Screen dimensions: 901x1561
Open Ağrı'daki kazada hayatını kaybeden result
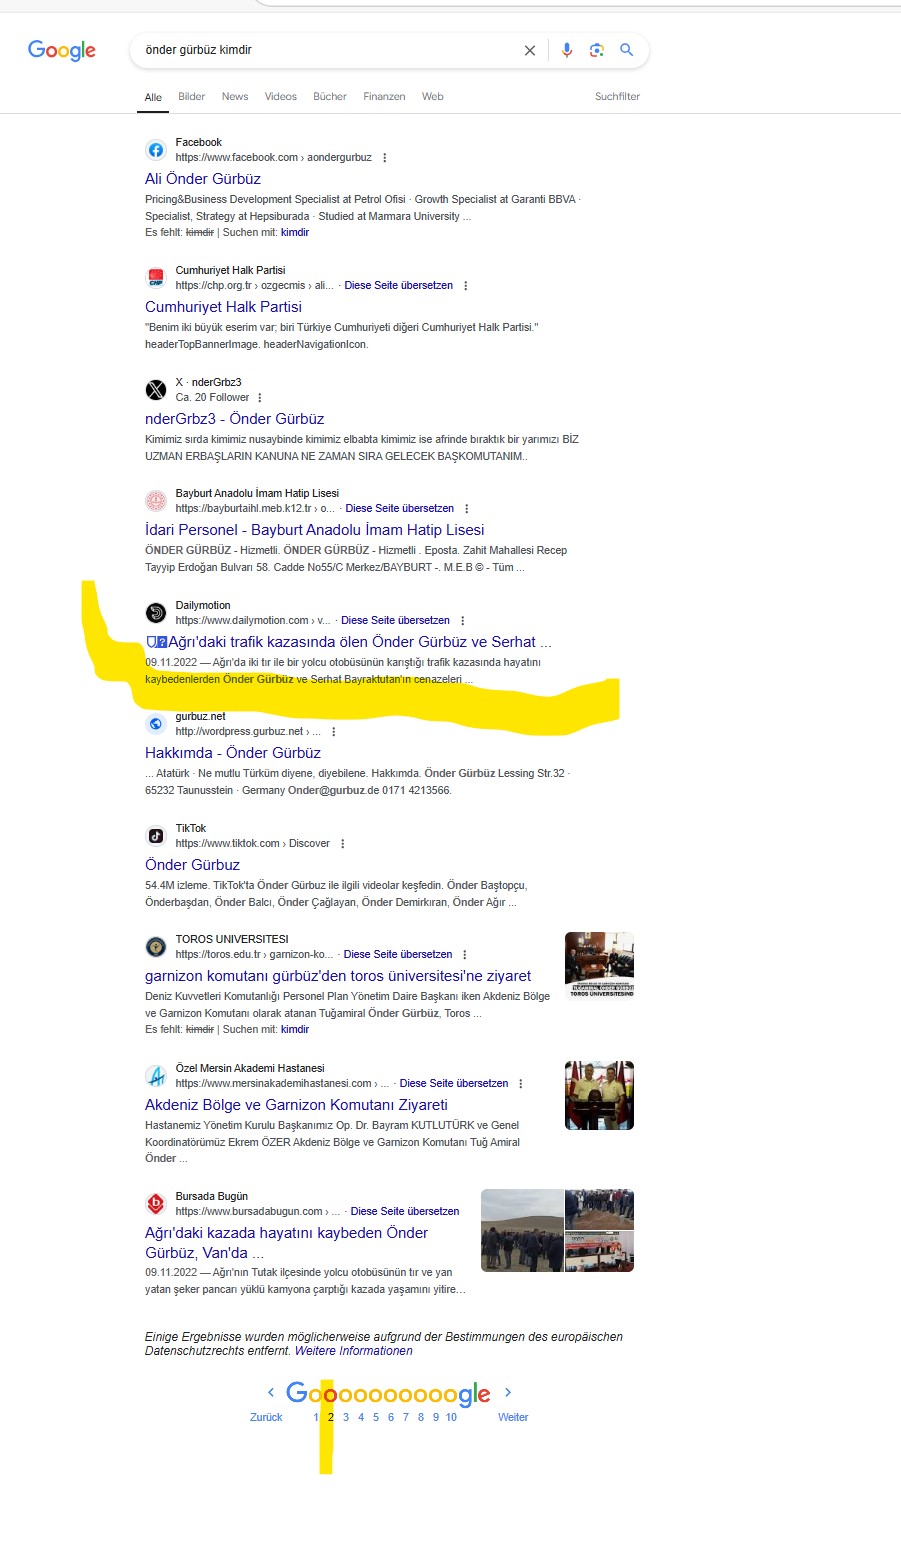(x=287, y=1243)
